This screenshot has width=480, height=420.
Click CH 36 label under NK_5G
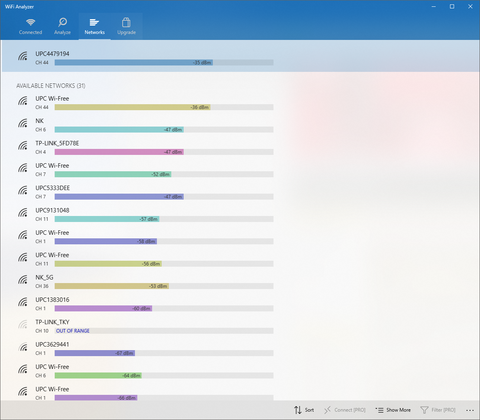coord(42,286)
